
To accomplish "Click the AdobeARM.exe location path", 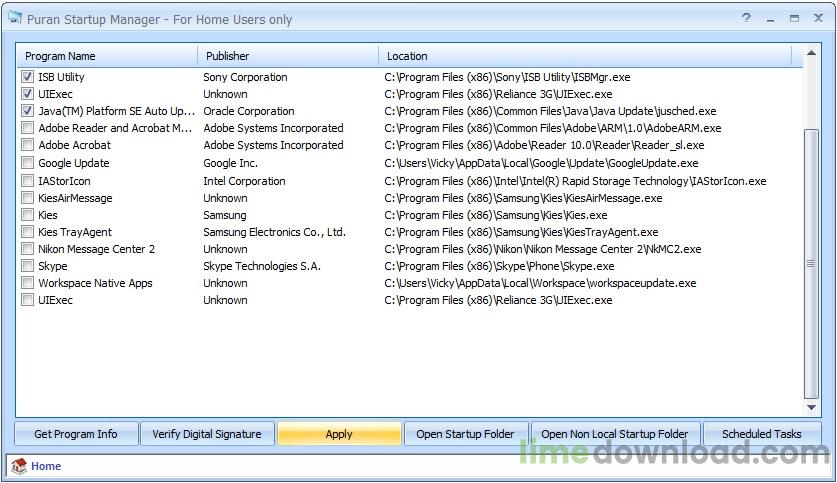I will tap(552, 128).
